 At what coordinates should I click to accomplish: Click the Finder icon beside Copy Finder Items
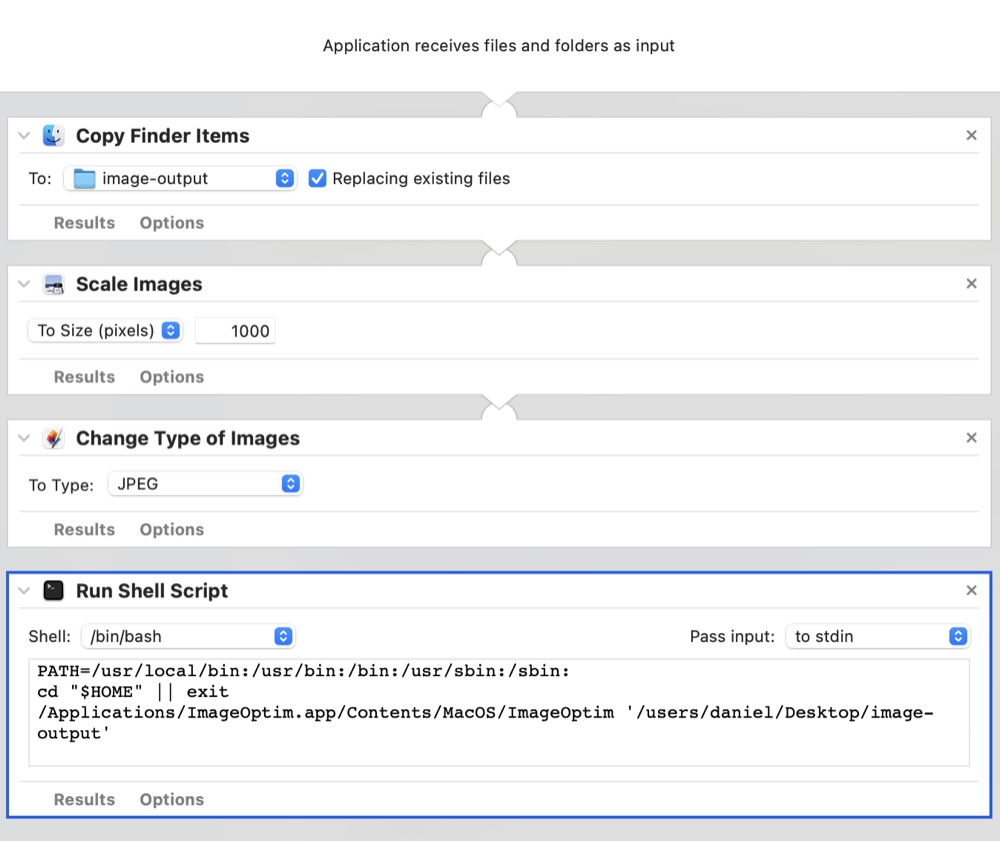[53, 136]
